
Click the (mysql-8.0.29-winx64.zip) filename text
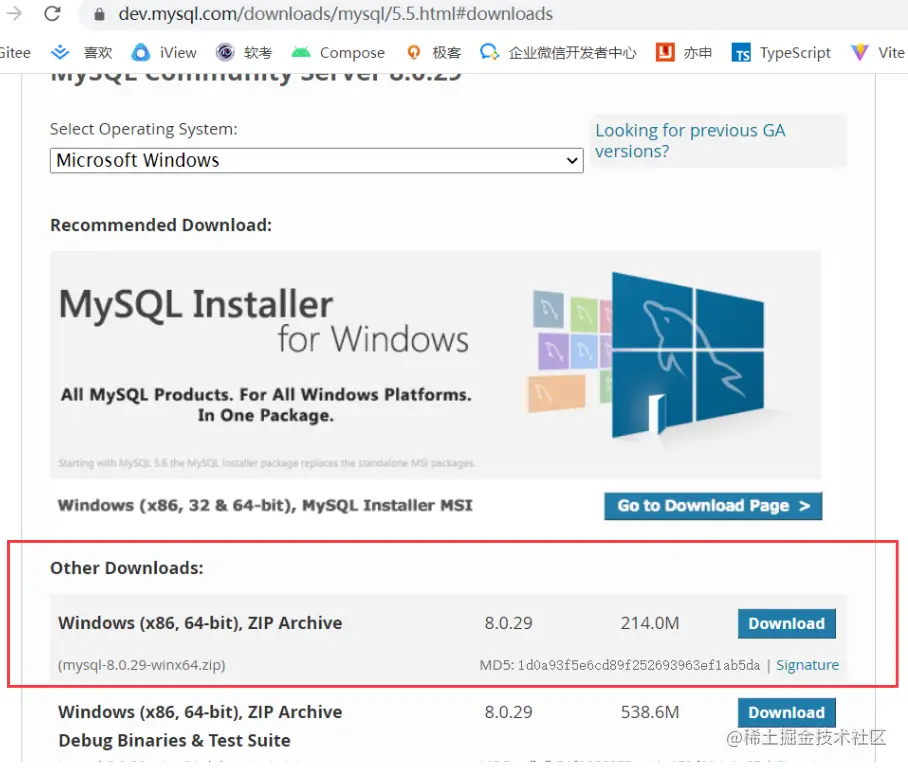point(142,665)
